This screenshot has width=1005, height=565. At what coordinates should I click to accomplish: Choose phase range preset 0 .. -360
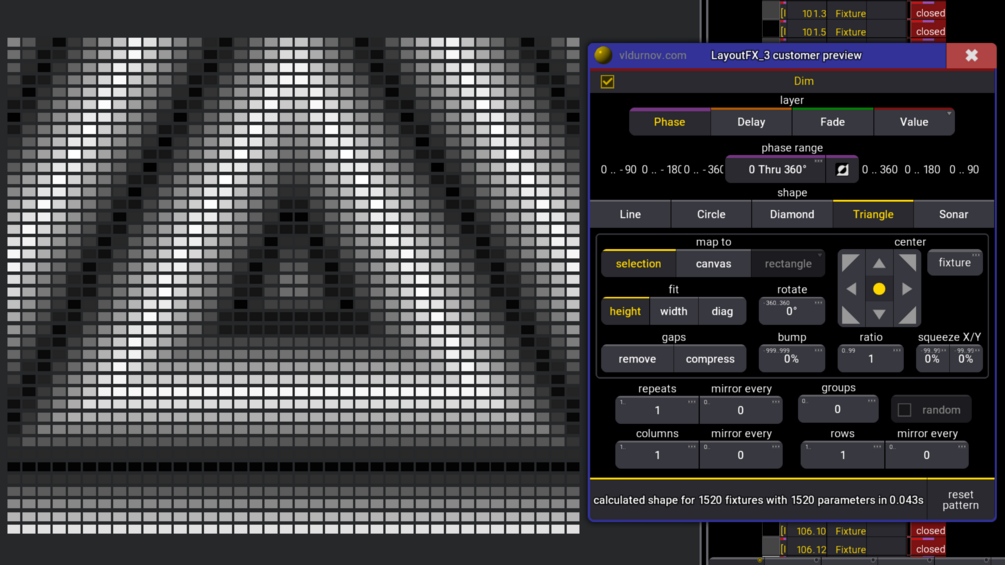(703, 170)
